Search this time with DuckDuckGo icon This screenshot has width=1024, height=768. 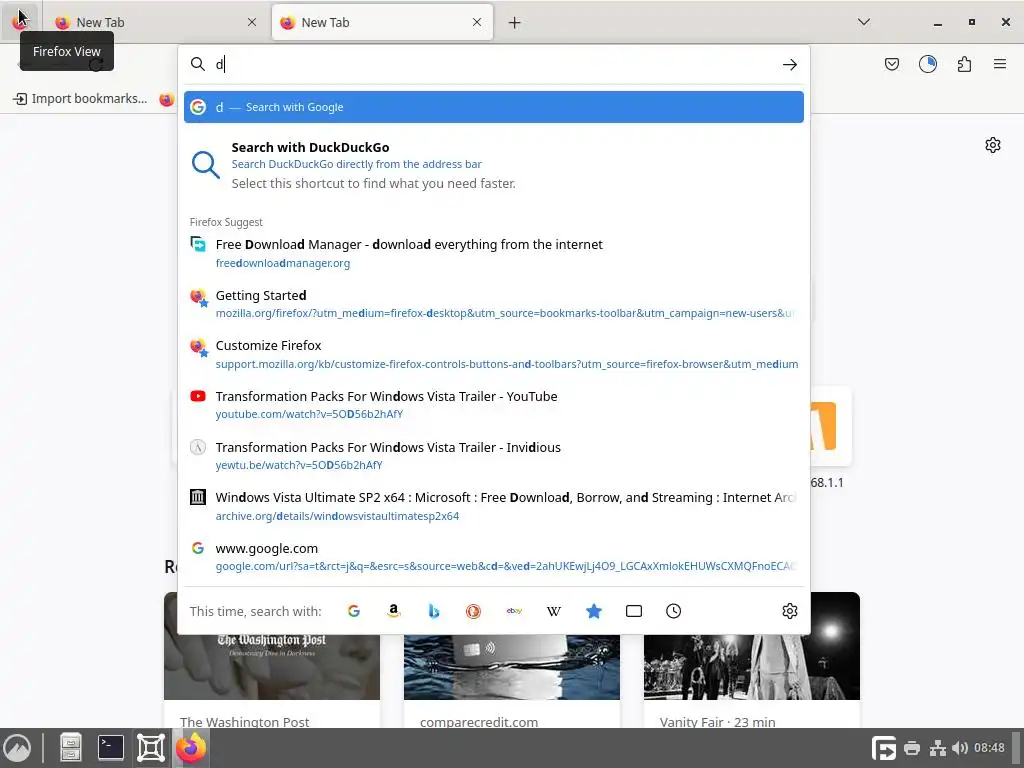[473, 611]
